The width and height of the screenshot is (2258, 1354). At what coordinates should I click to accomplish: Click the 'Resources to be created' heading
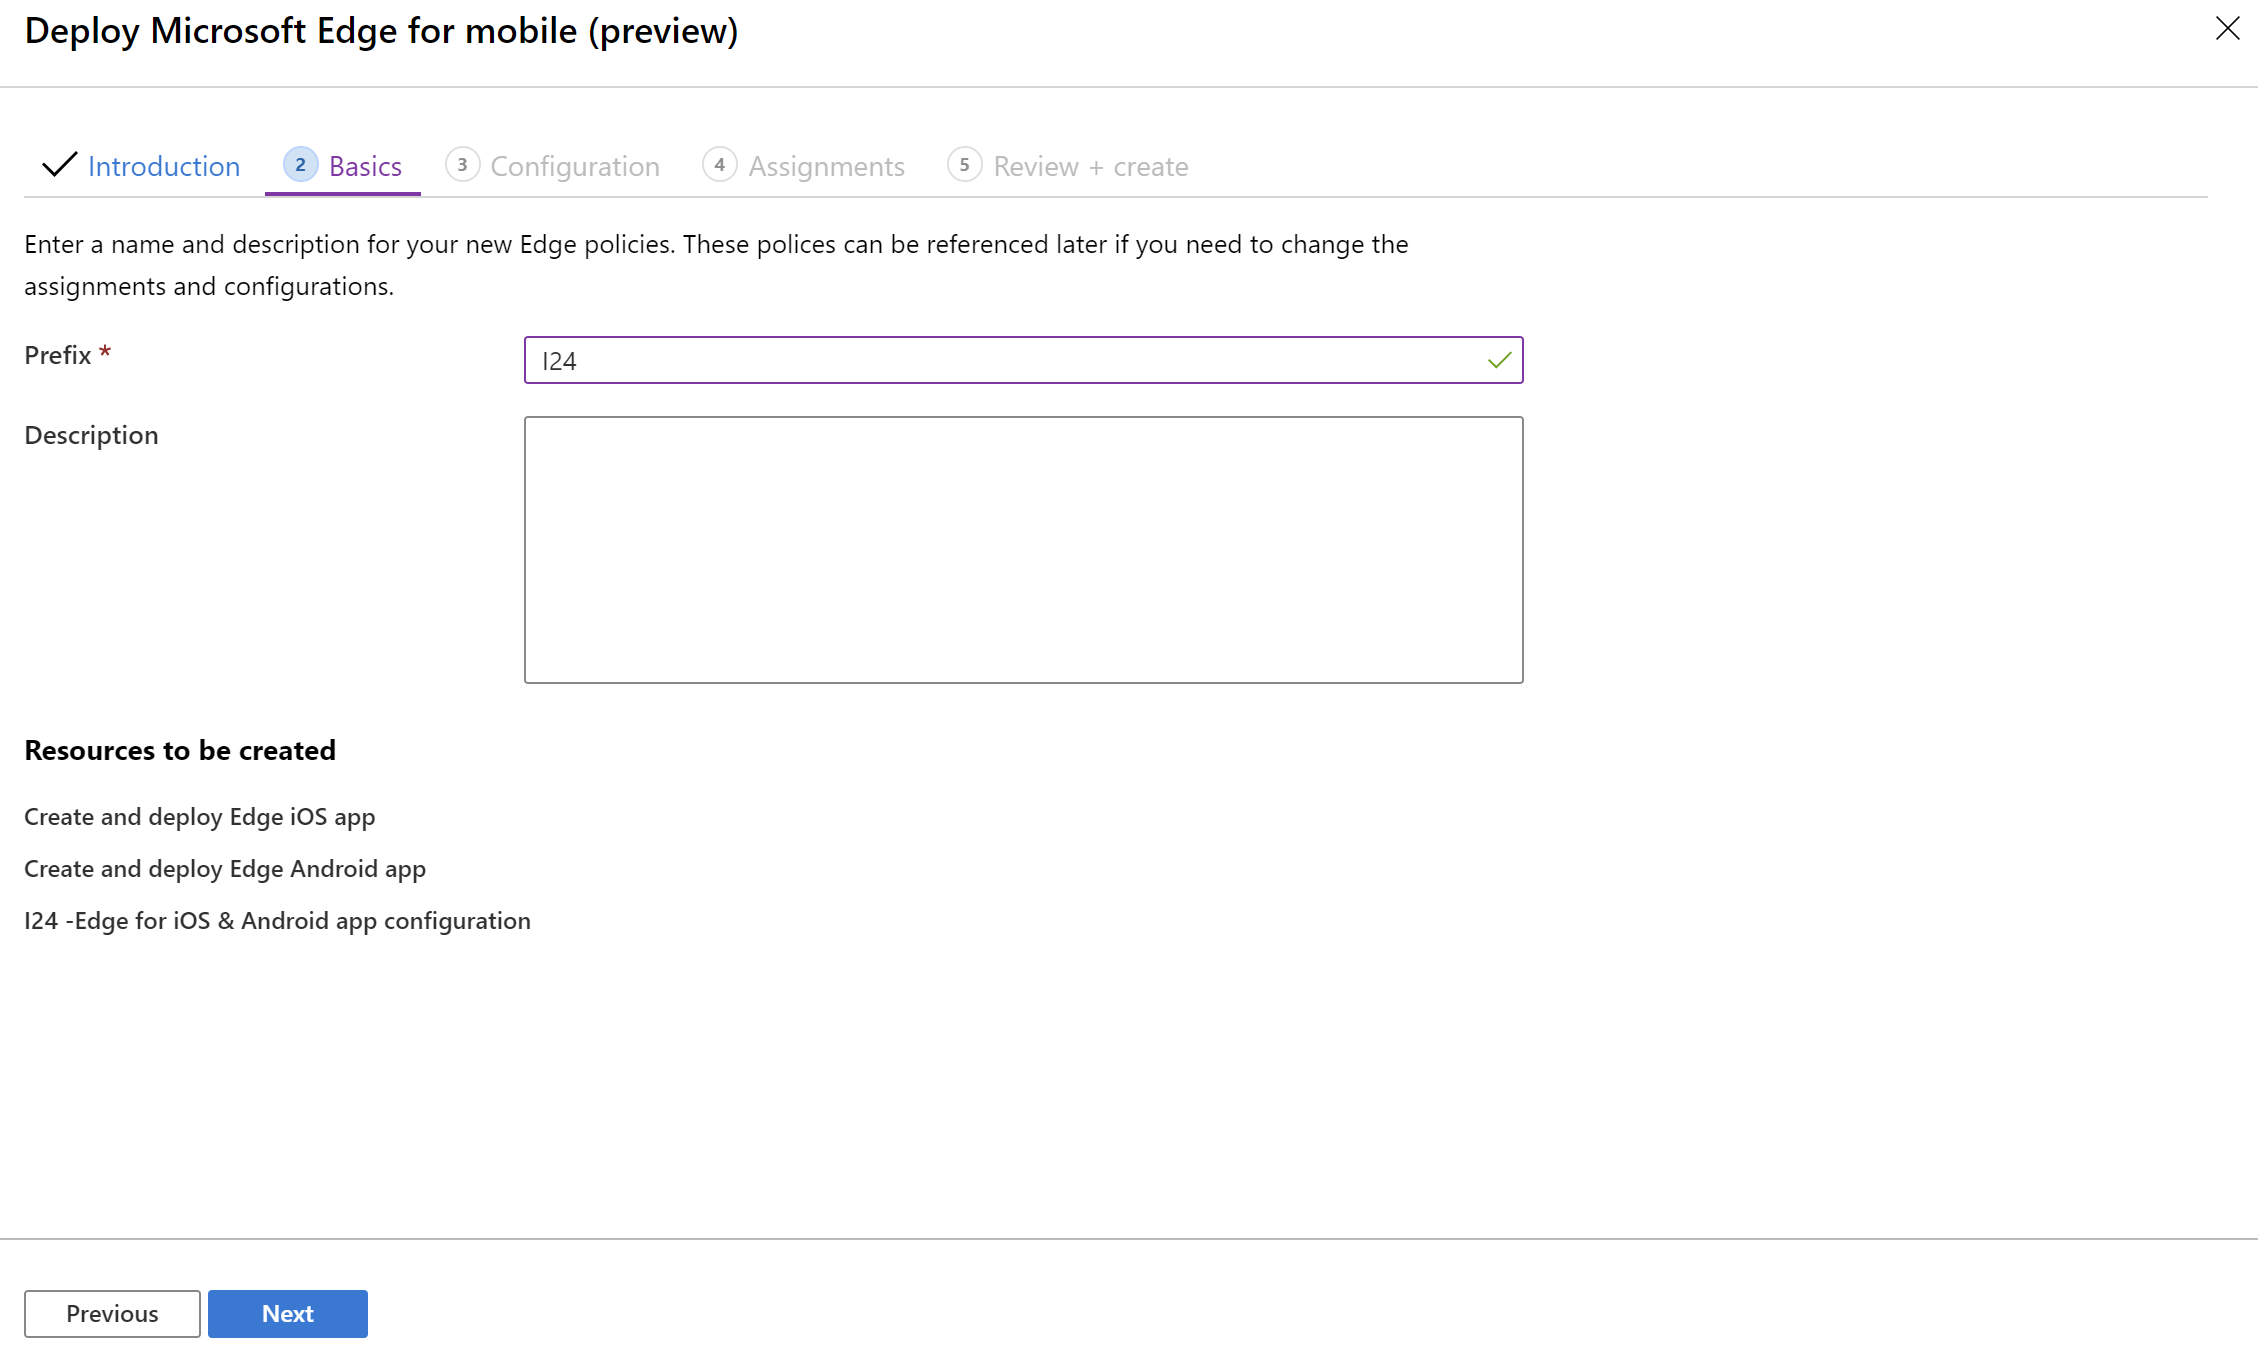[x=180, y=750]
